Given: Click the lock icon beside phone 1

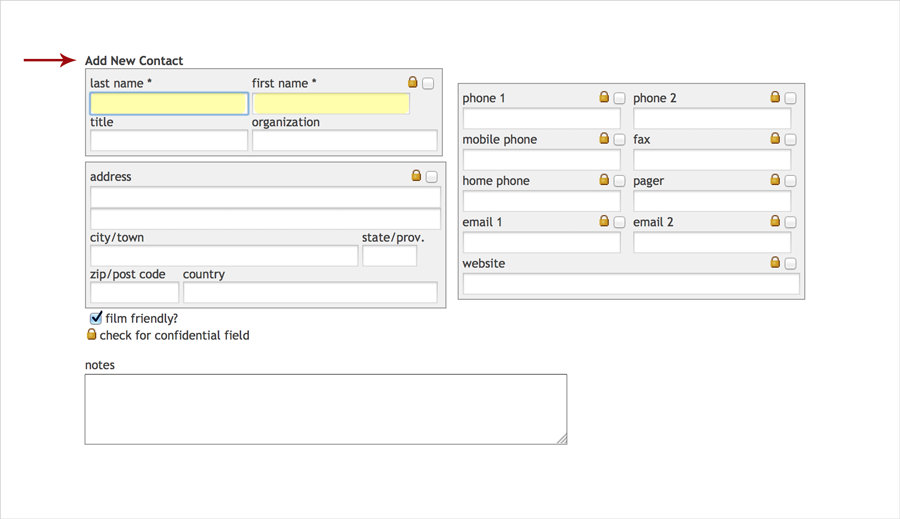Looking at the screenshot, I should pos(604,97).
